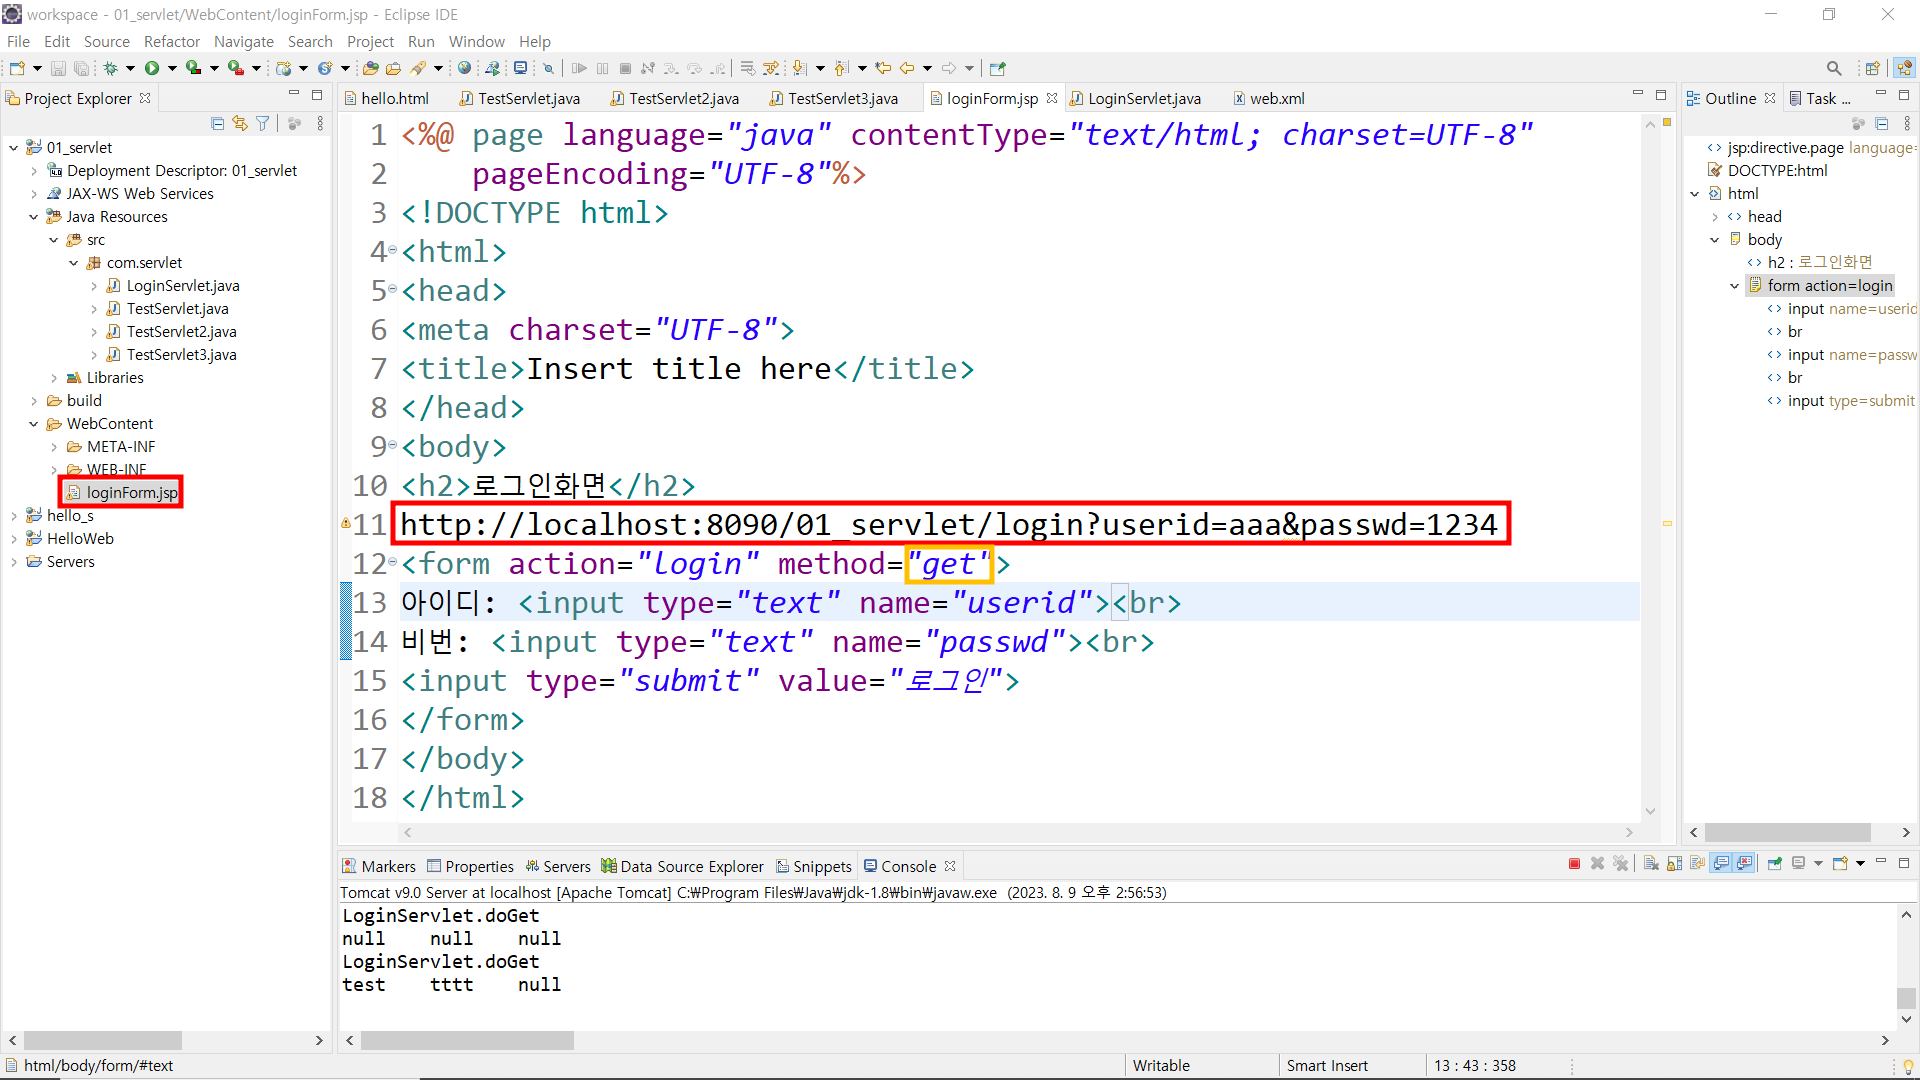The height and width of the screenshot is (1080, 1920).
Task: Click the green Run button in toolbar
Action: tap(152, 68)
